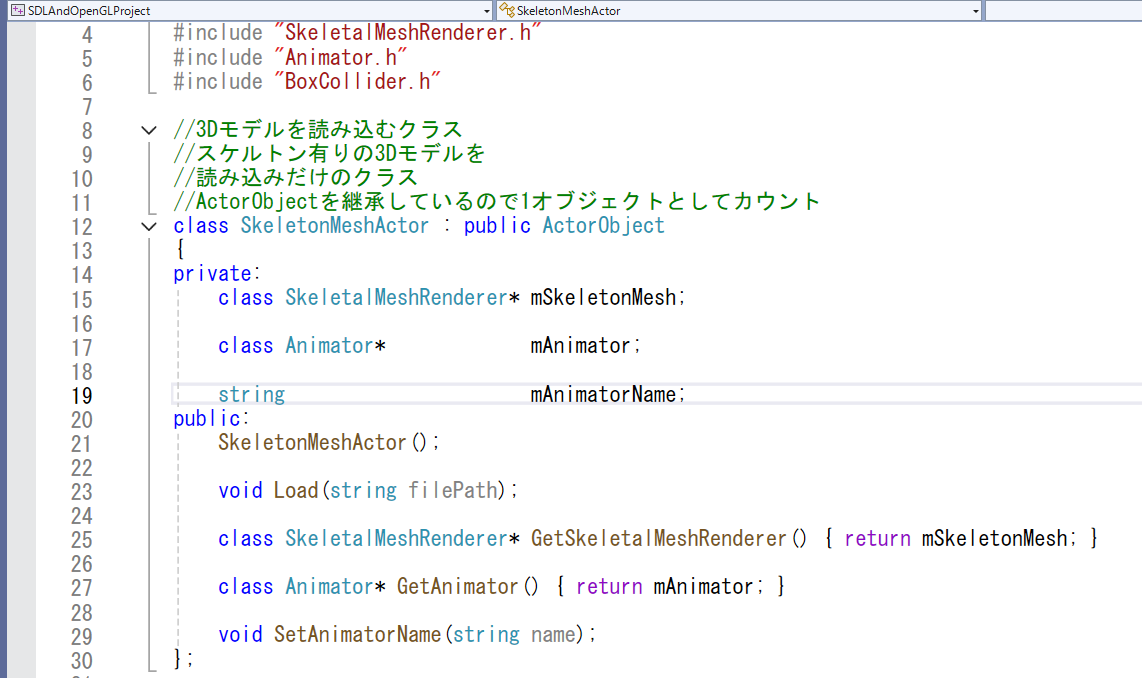
Task: Click the mAnimatorName member variable
Action: (x=607, y=394)
